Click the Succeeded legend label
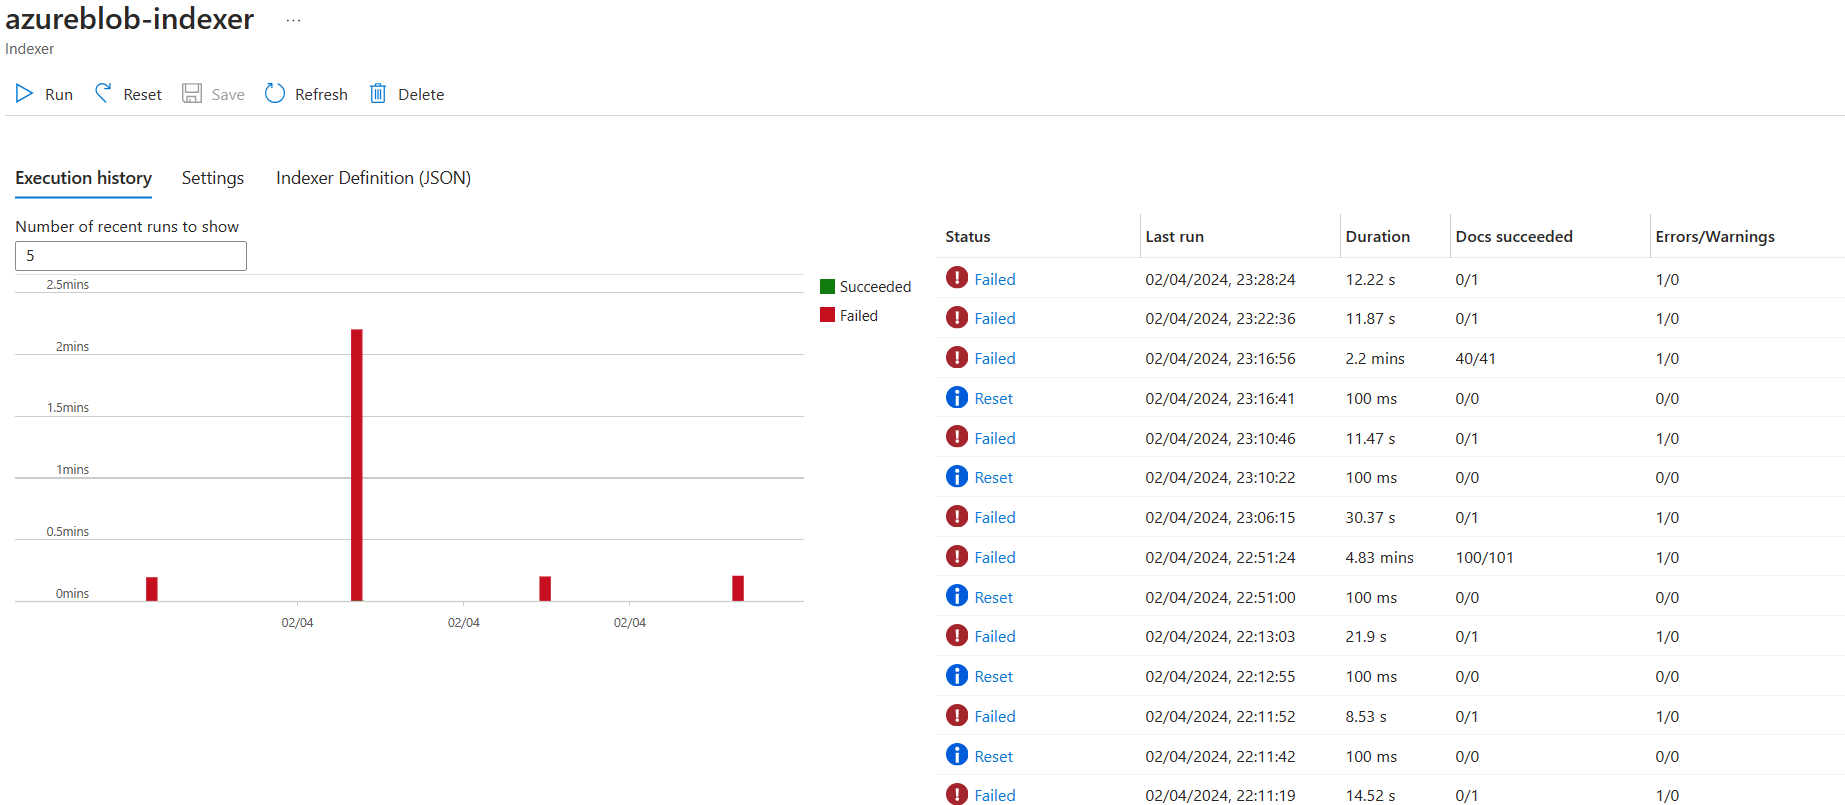This screenshot has height=805, width=1845. (875, 287)
